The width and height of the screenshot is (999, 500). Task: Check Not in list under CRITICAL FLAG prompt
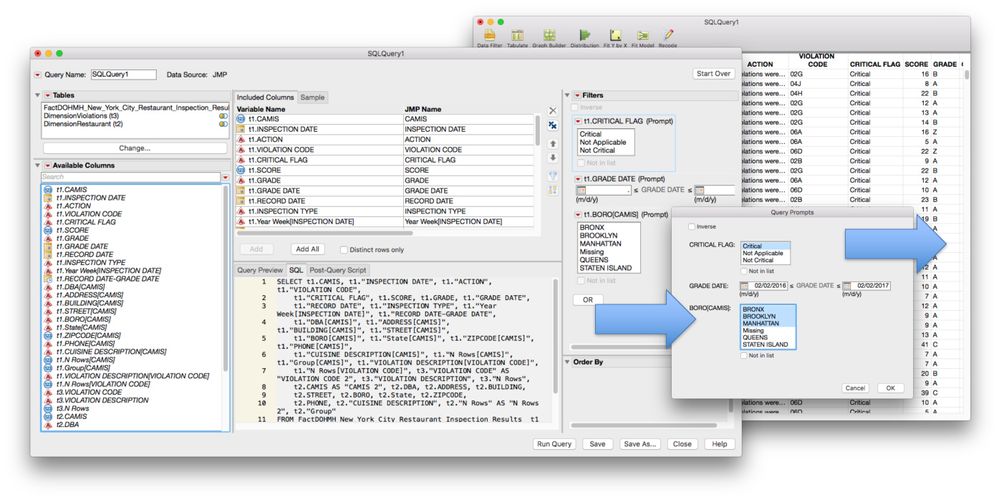pyautogui.click(x=744, y=271)
